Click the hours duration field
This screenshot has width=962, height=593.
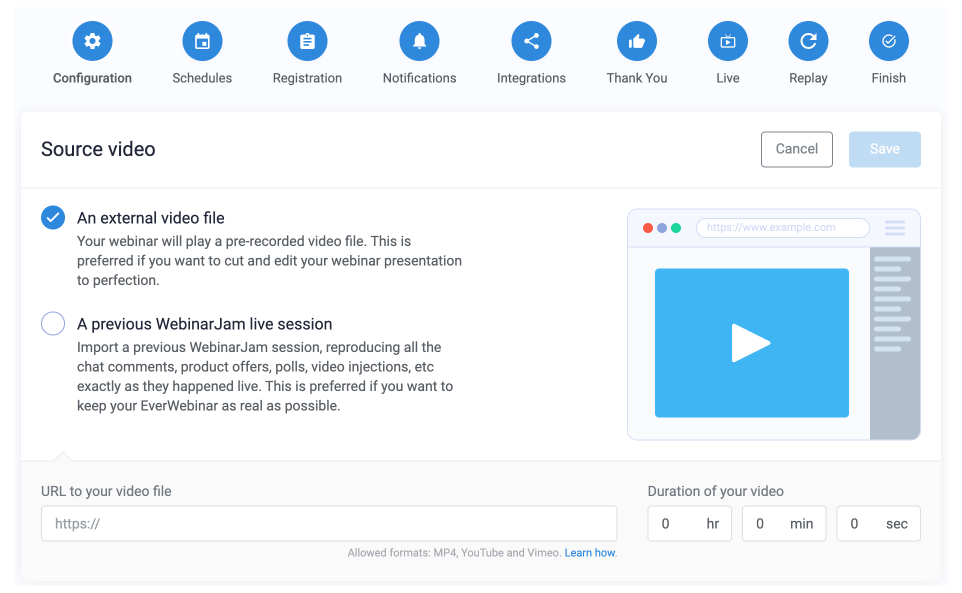click(689, 523)
